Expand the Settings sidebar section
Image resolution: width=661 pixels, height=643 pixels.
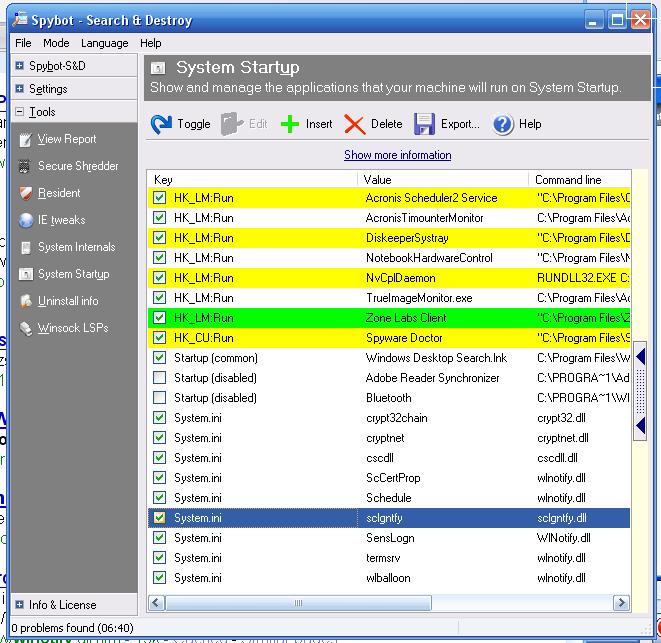[19, 89]
